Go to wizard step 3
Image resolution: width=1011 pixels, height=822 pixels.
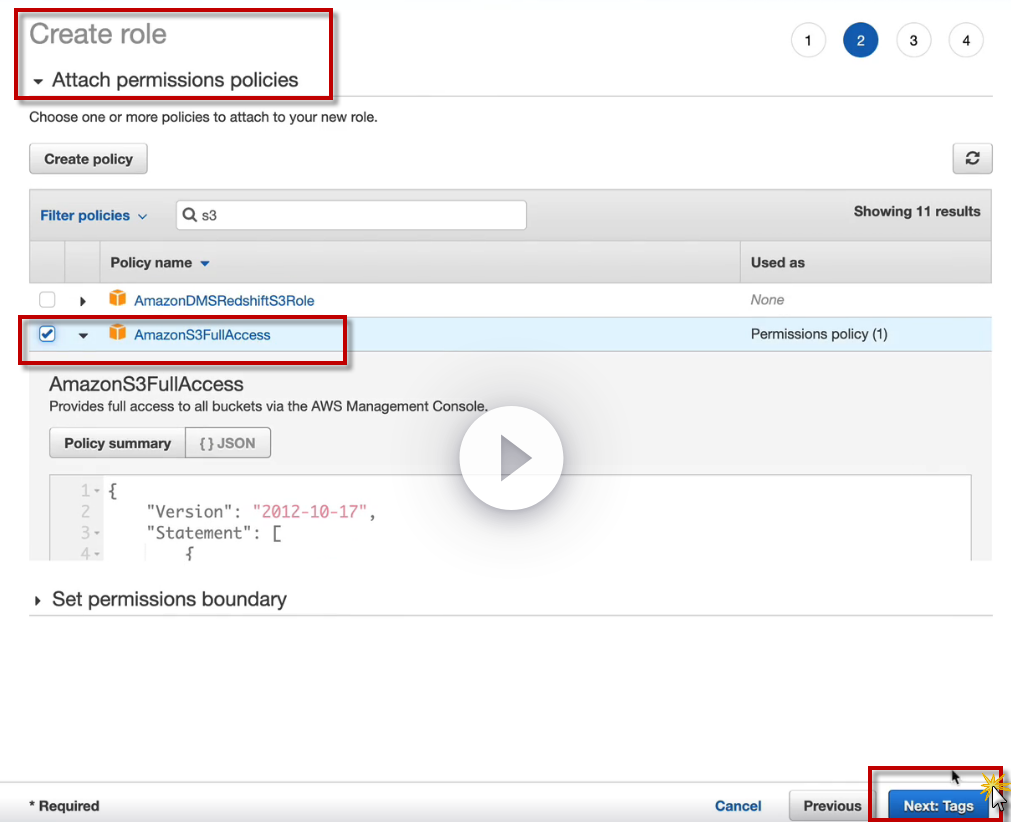tap(914, 41)
